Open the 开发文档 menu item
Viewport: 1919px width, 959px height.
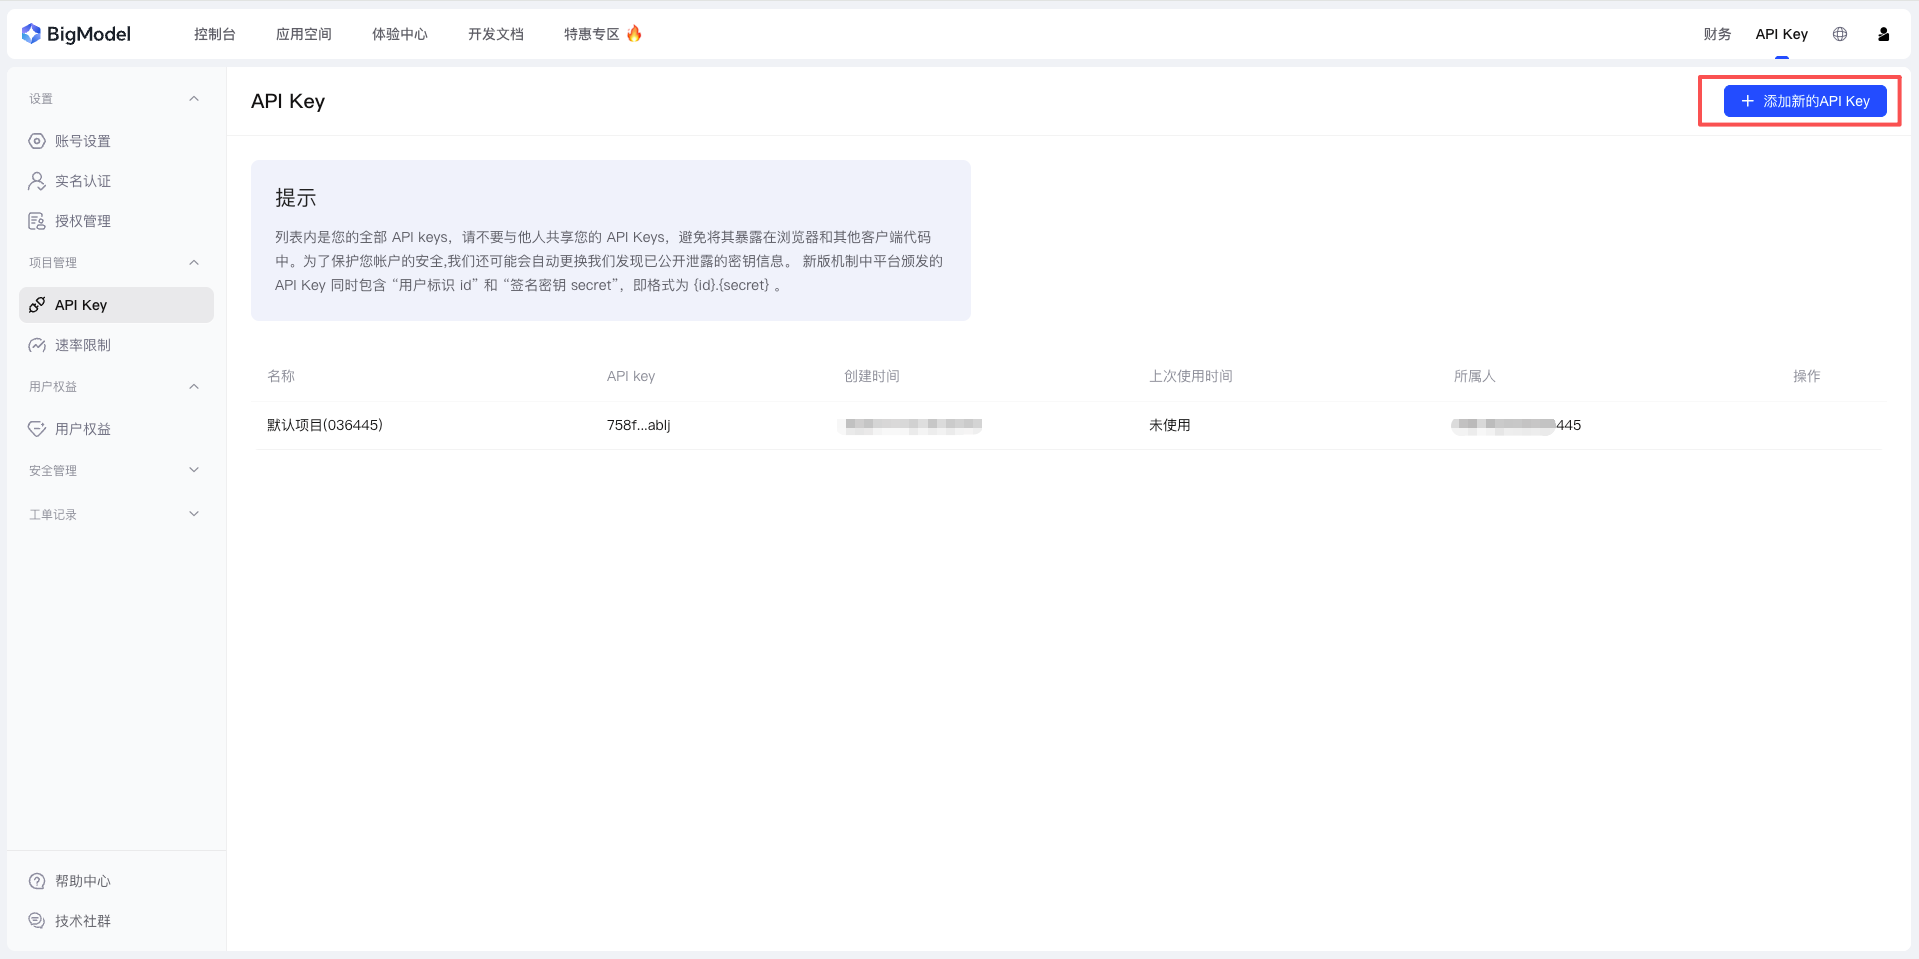tap(495, 33)
